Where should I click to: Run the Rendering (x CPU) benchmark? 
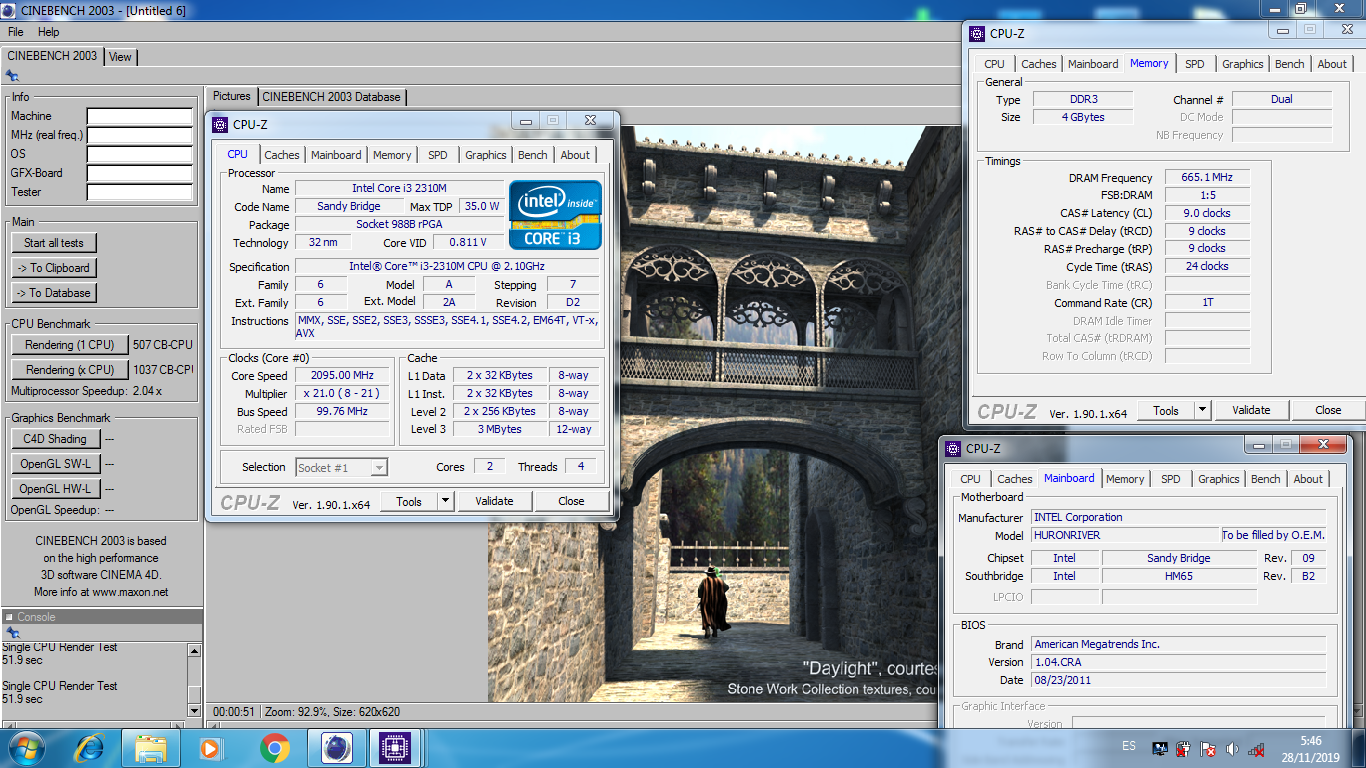point(70,370)
